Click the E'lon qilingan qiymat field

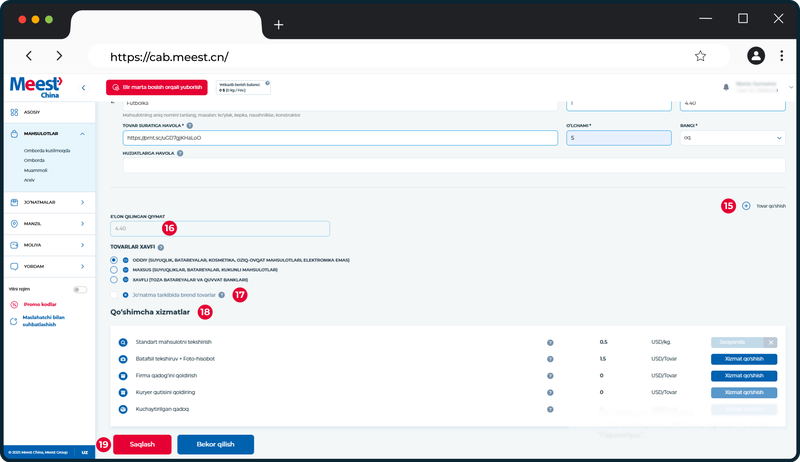click(x=220, y=228)
